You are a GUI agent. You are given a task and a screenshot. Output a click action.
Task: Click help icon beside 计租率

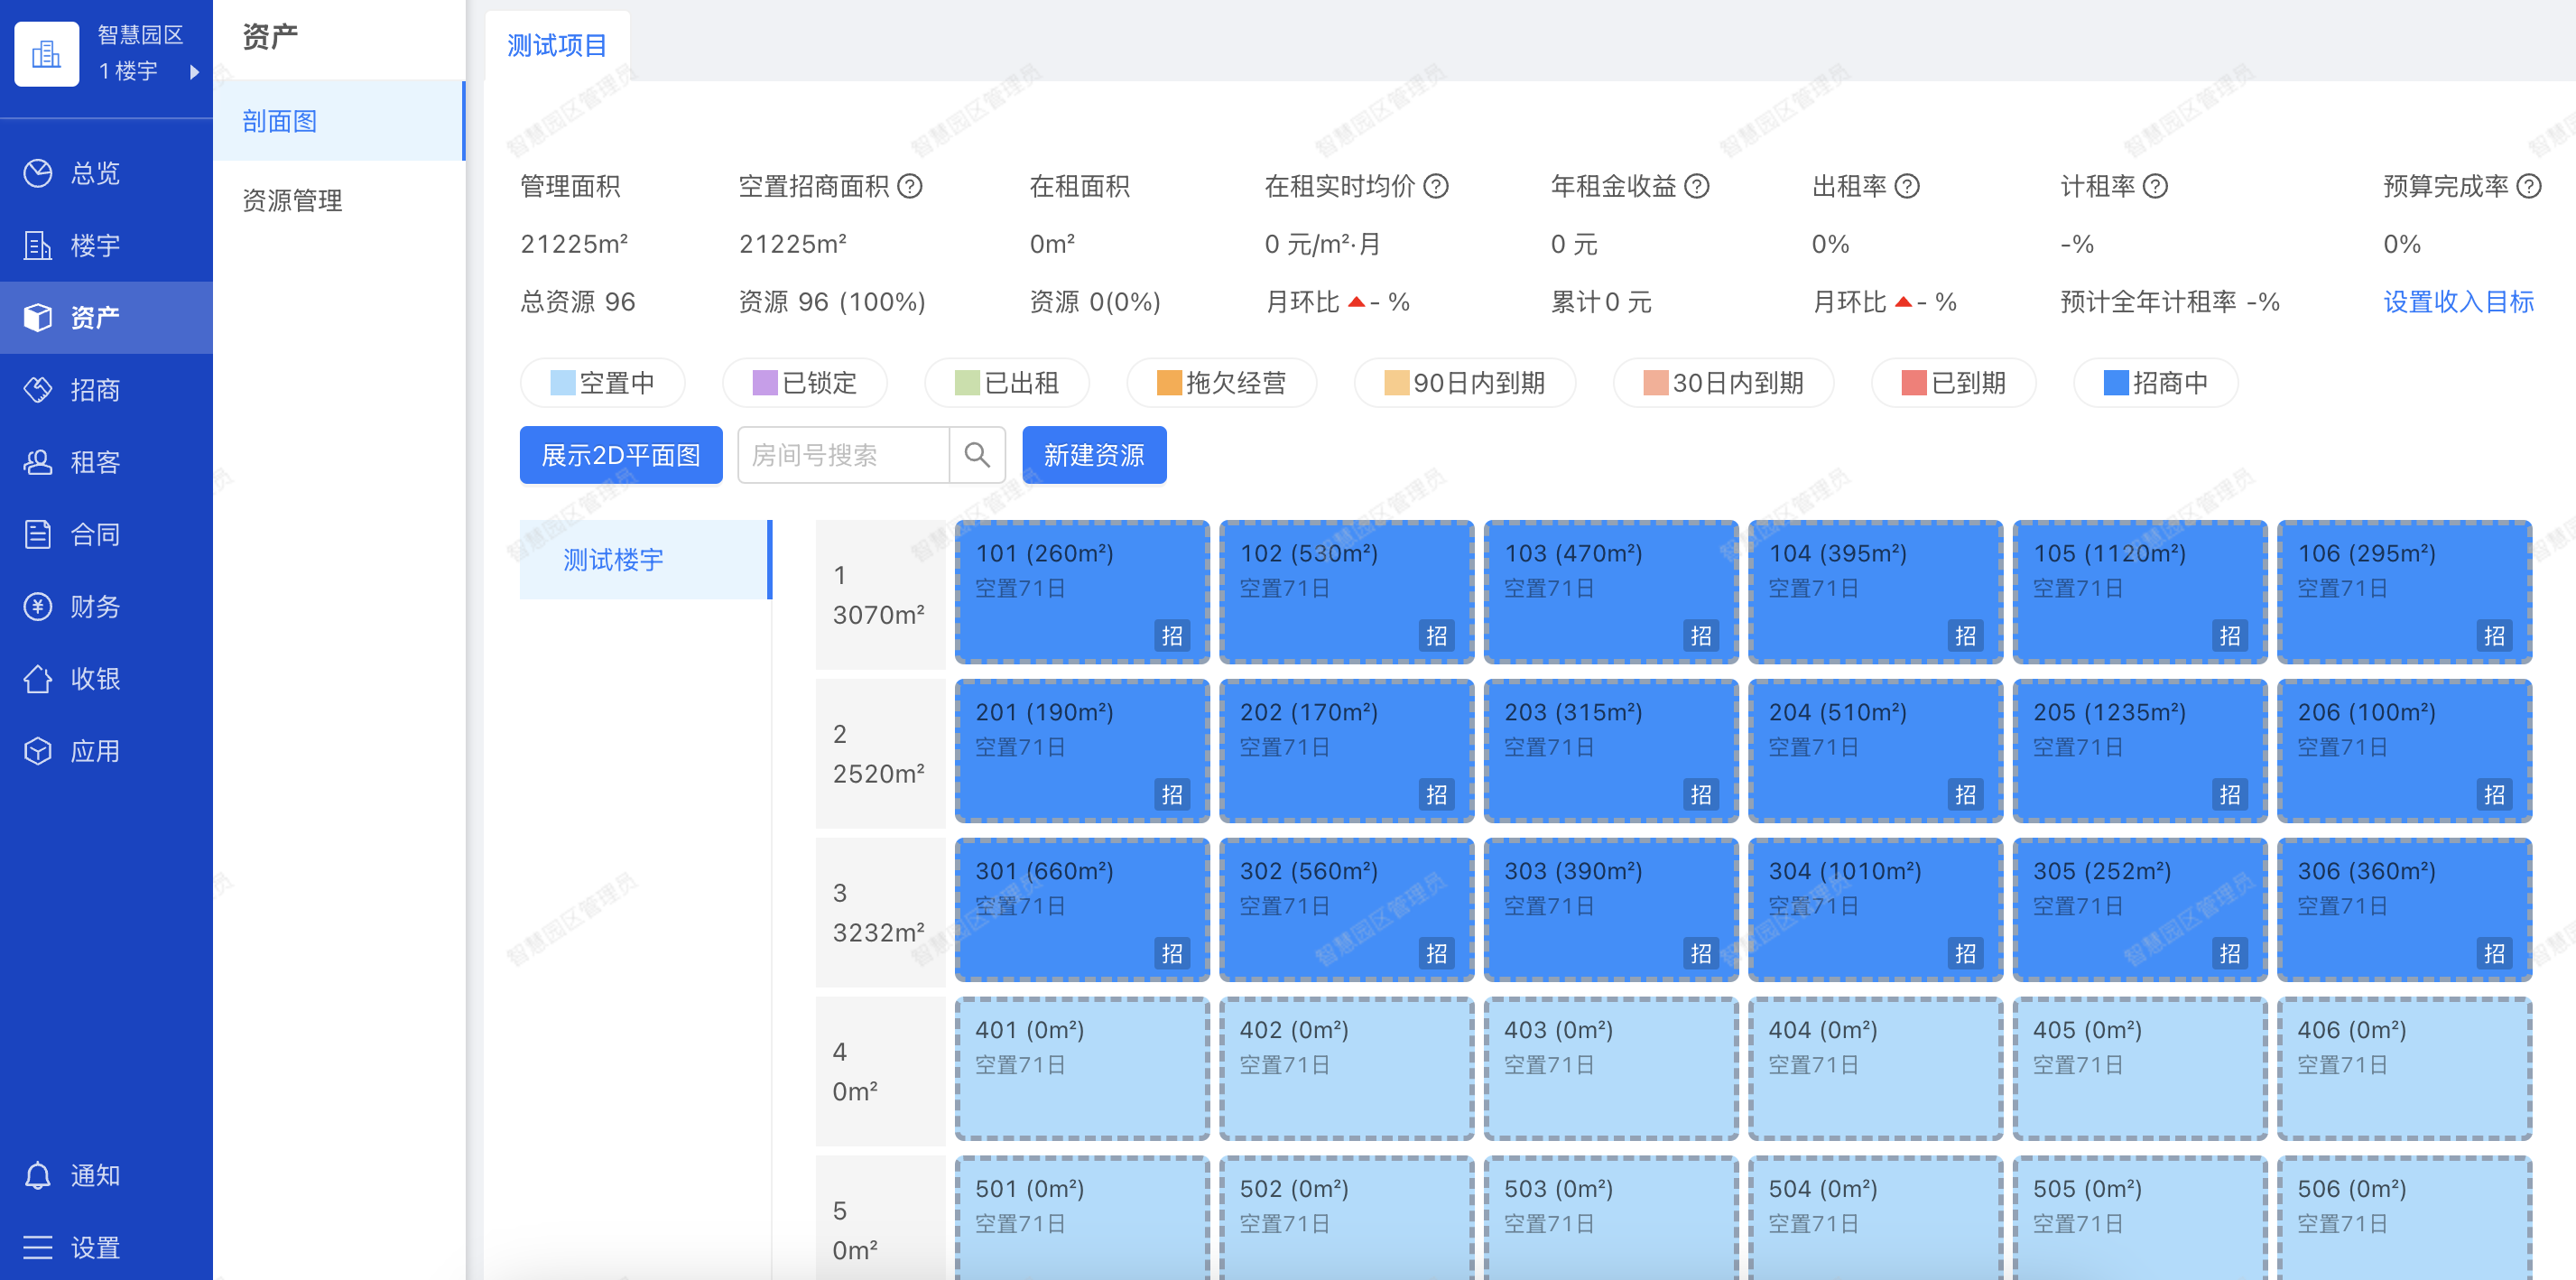tap(2155, 187)
